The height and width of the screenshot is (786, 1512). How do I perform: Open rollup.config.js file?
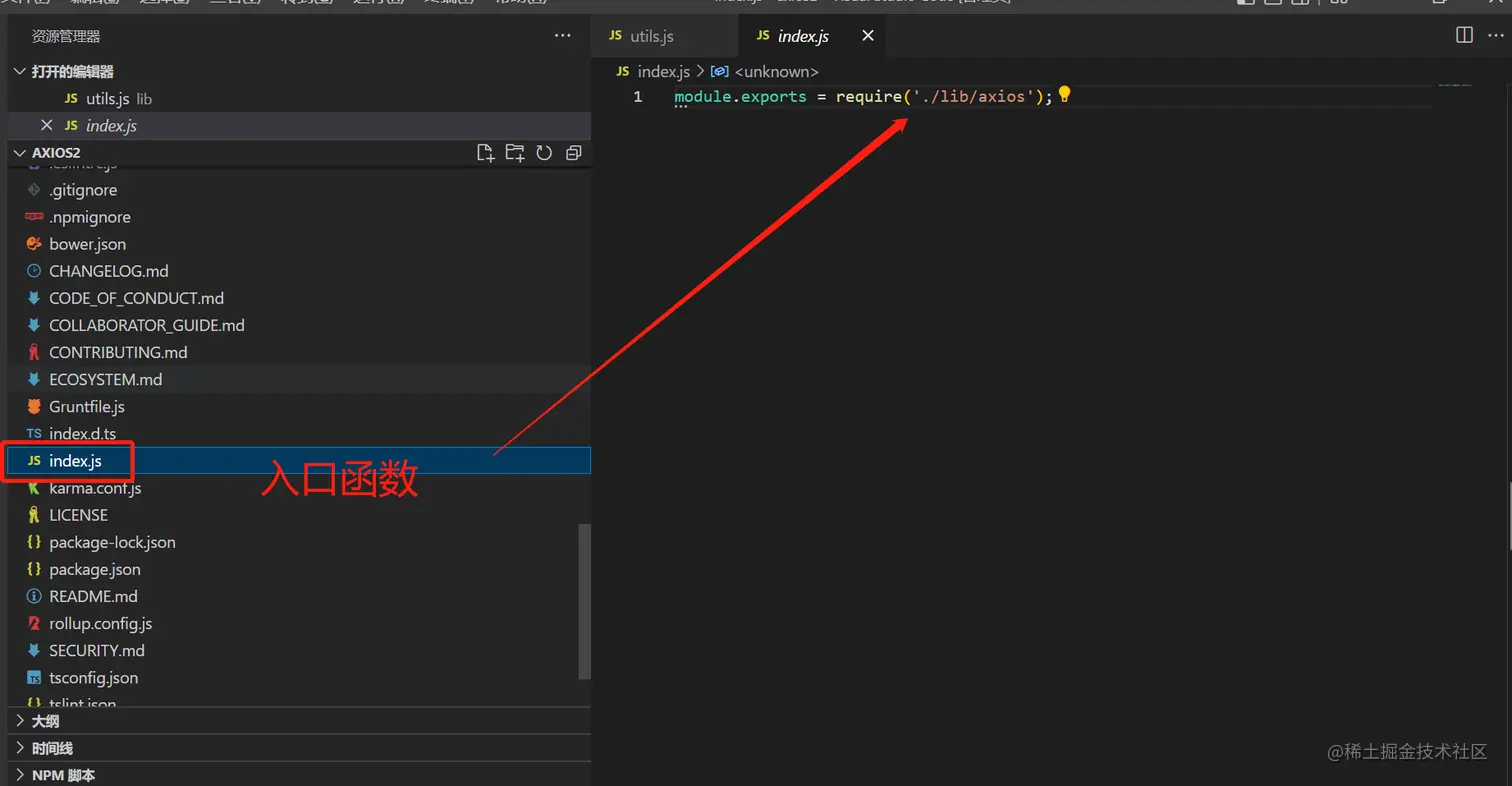coord(300,623)
